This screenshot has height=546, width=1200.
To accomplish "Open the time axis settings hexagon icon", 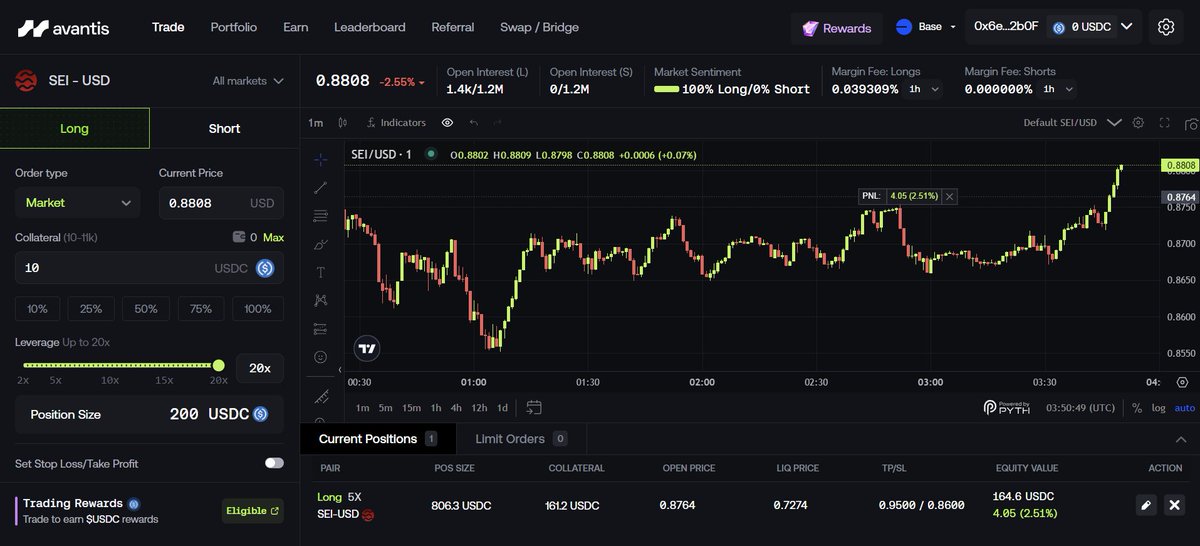I will coord(1182,382).
